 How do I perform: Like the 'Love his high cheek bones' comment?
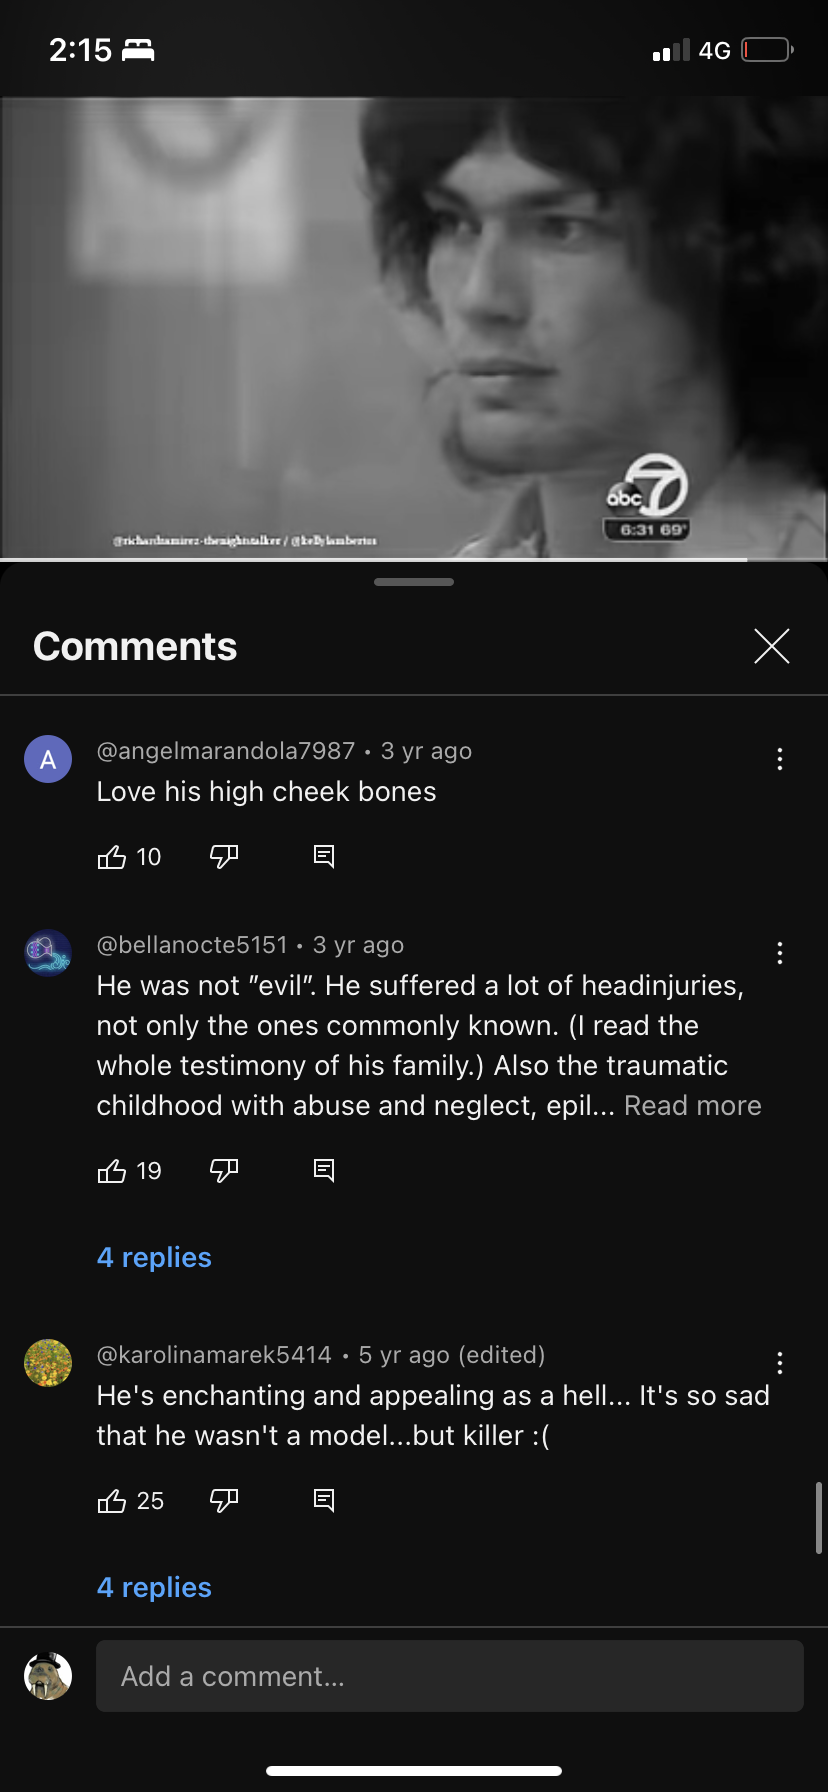tap(112, 857)
